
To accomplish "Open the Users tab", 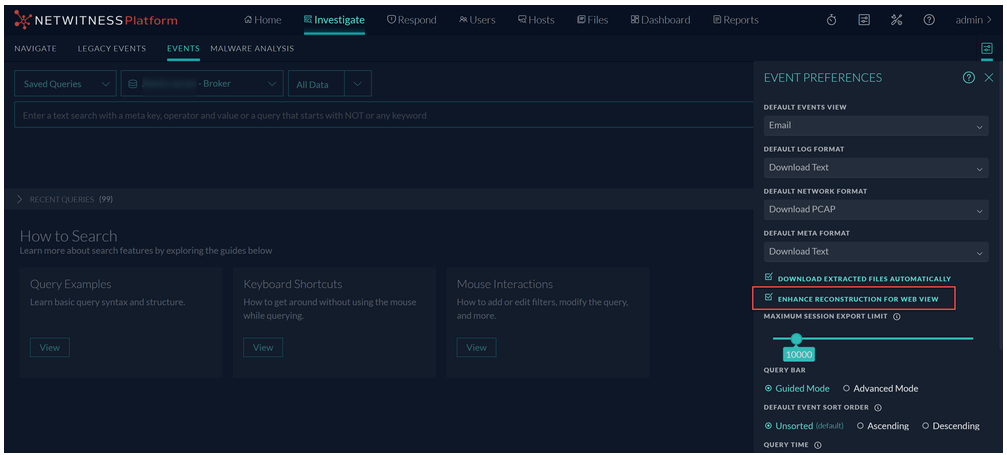I will click(x=477, y=20).
